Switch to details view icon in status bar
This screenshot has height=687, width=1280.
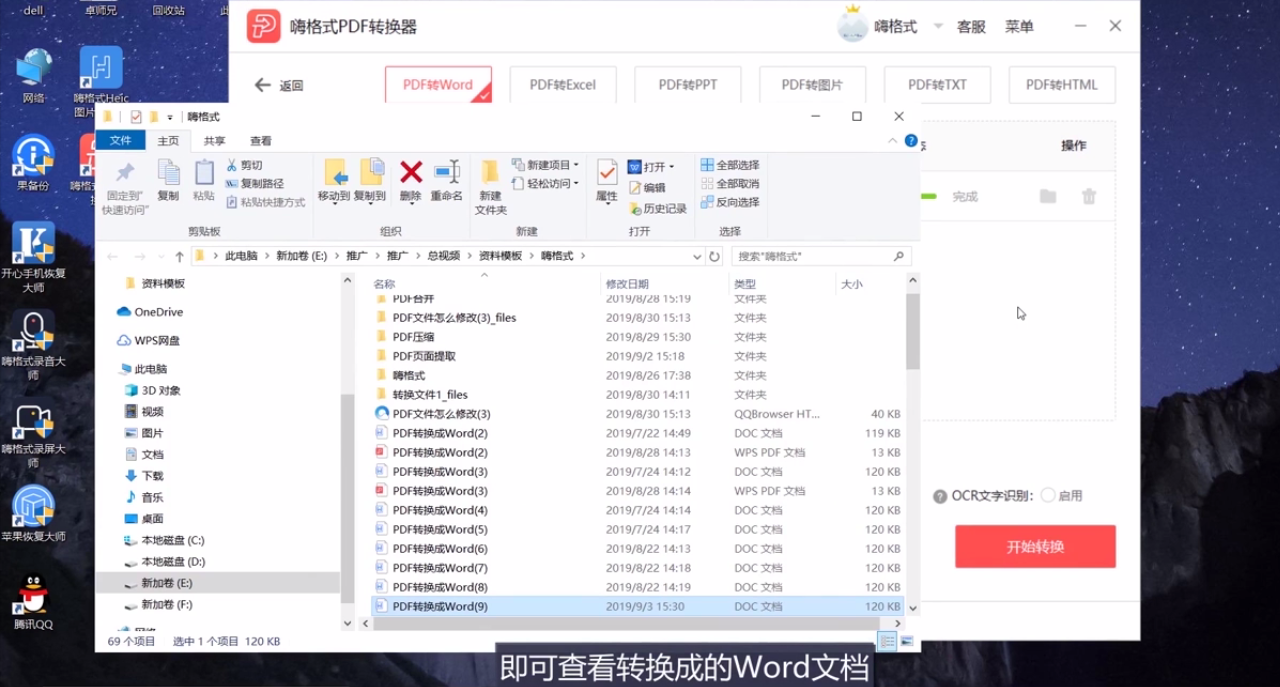pos(887,640)
